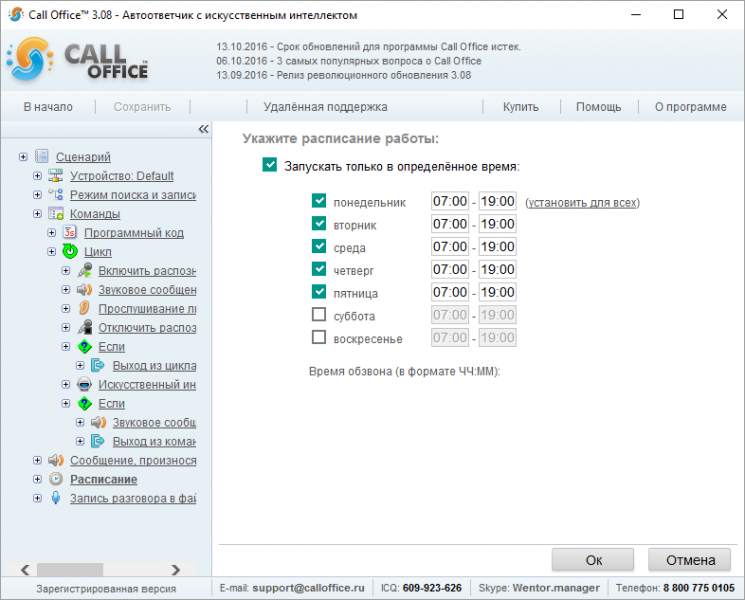Screen dimensions: 745x600
Task: Click the Запись разговора microphone icon
Action: (56, 498)
